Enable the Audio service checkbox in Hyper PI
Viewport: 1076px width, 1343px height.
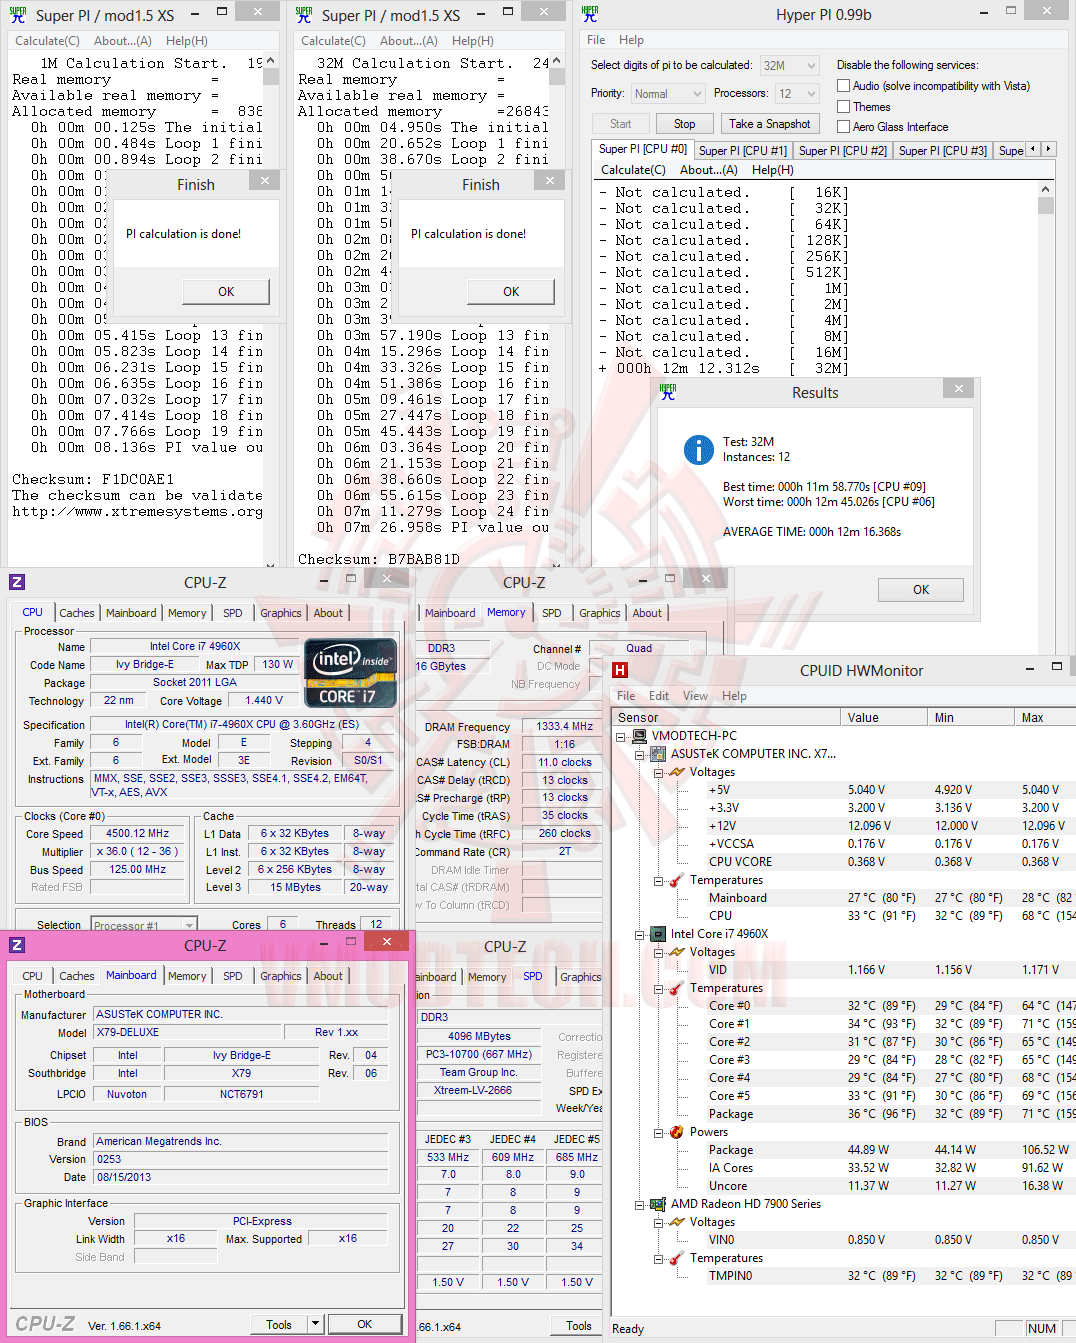[843, 86]
